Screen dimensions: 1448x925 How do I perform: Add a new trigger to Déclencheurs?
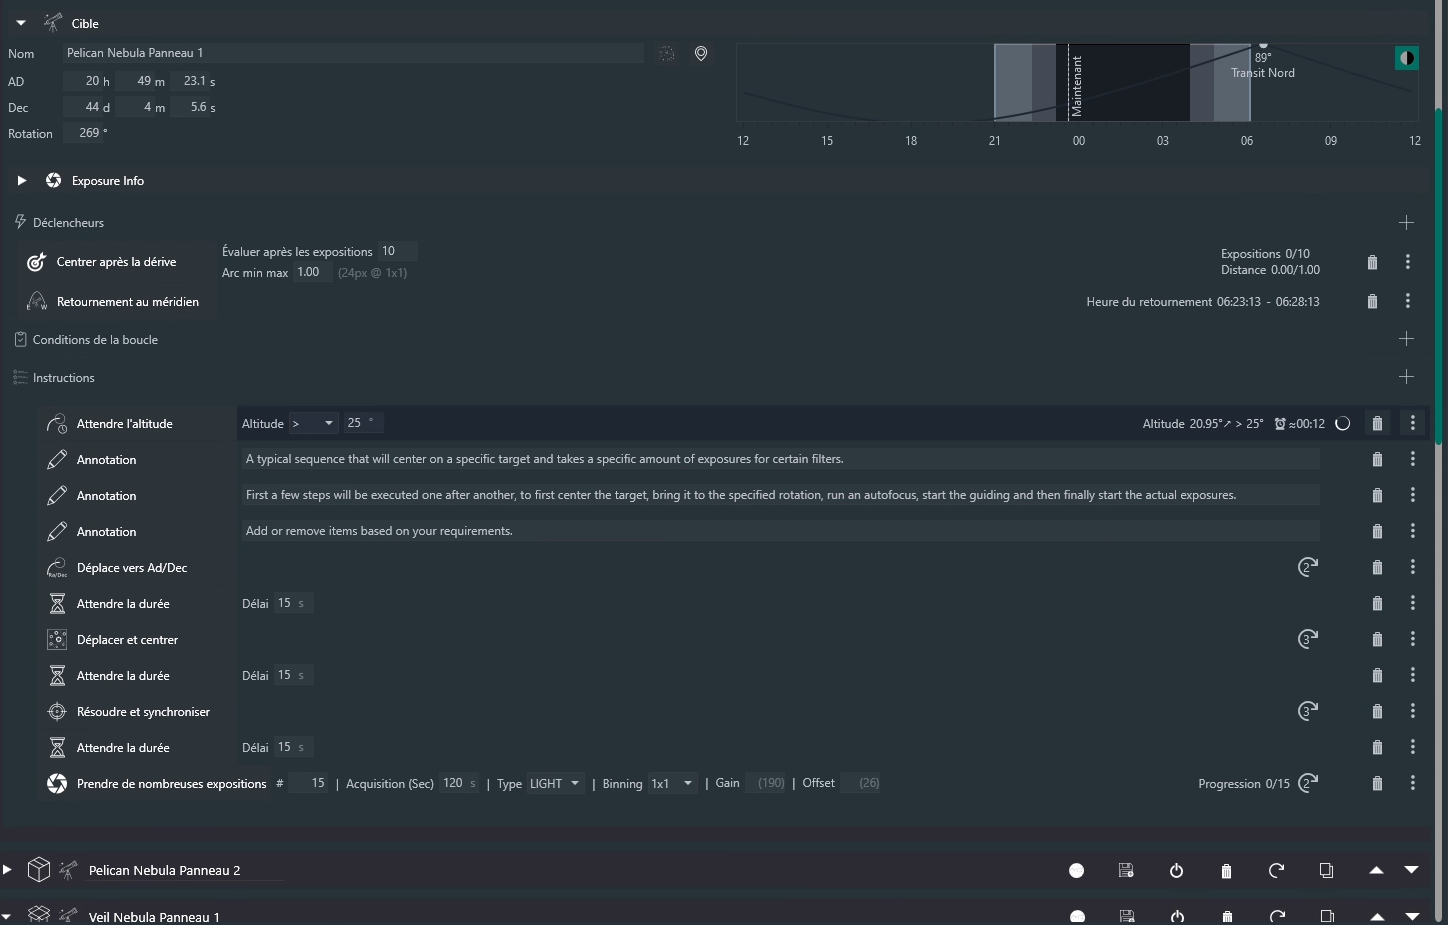tap(1406, 222)
